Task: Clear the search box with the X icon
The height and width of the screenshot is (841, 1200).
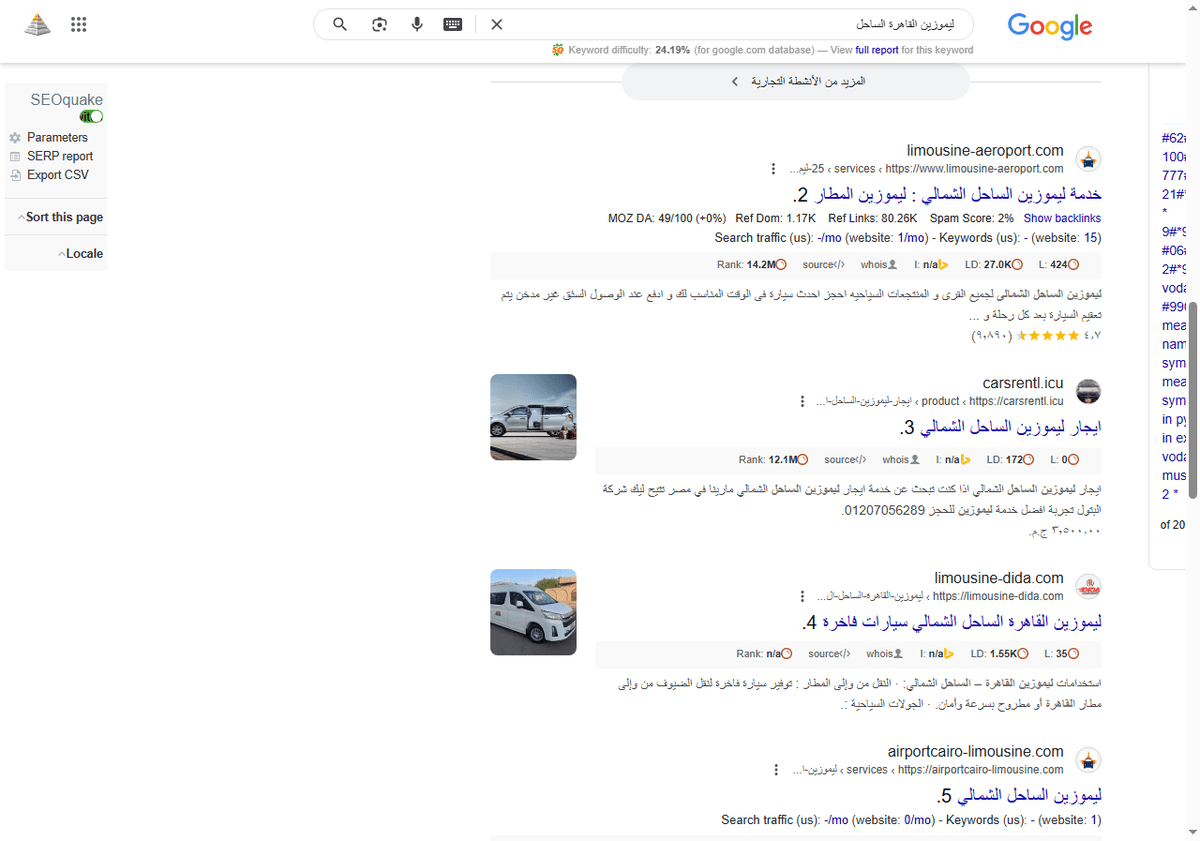Action: [x=497, y=24]
